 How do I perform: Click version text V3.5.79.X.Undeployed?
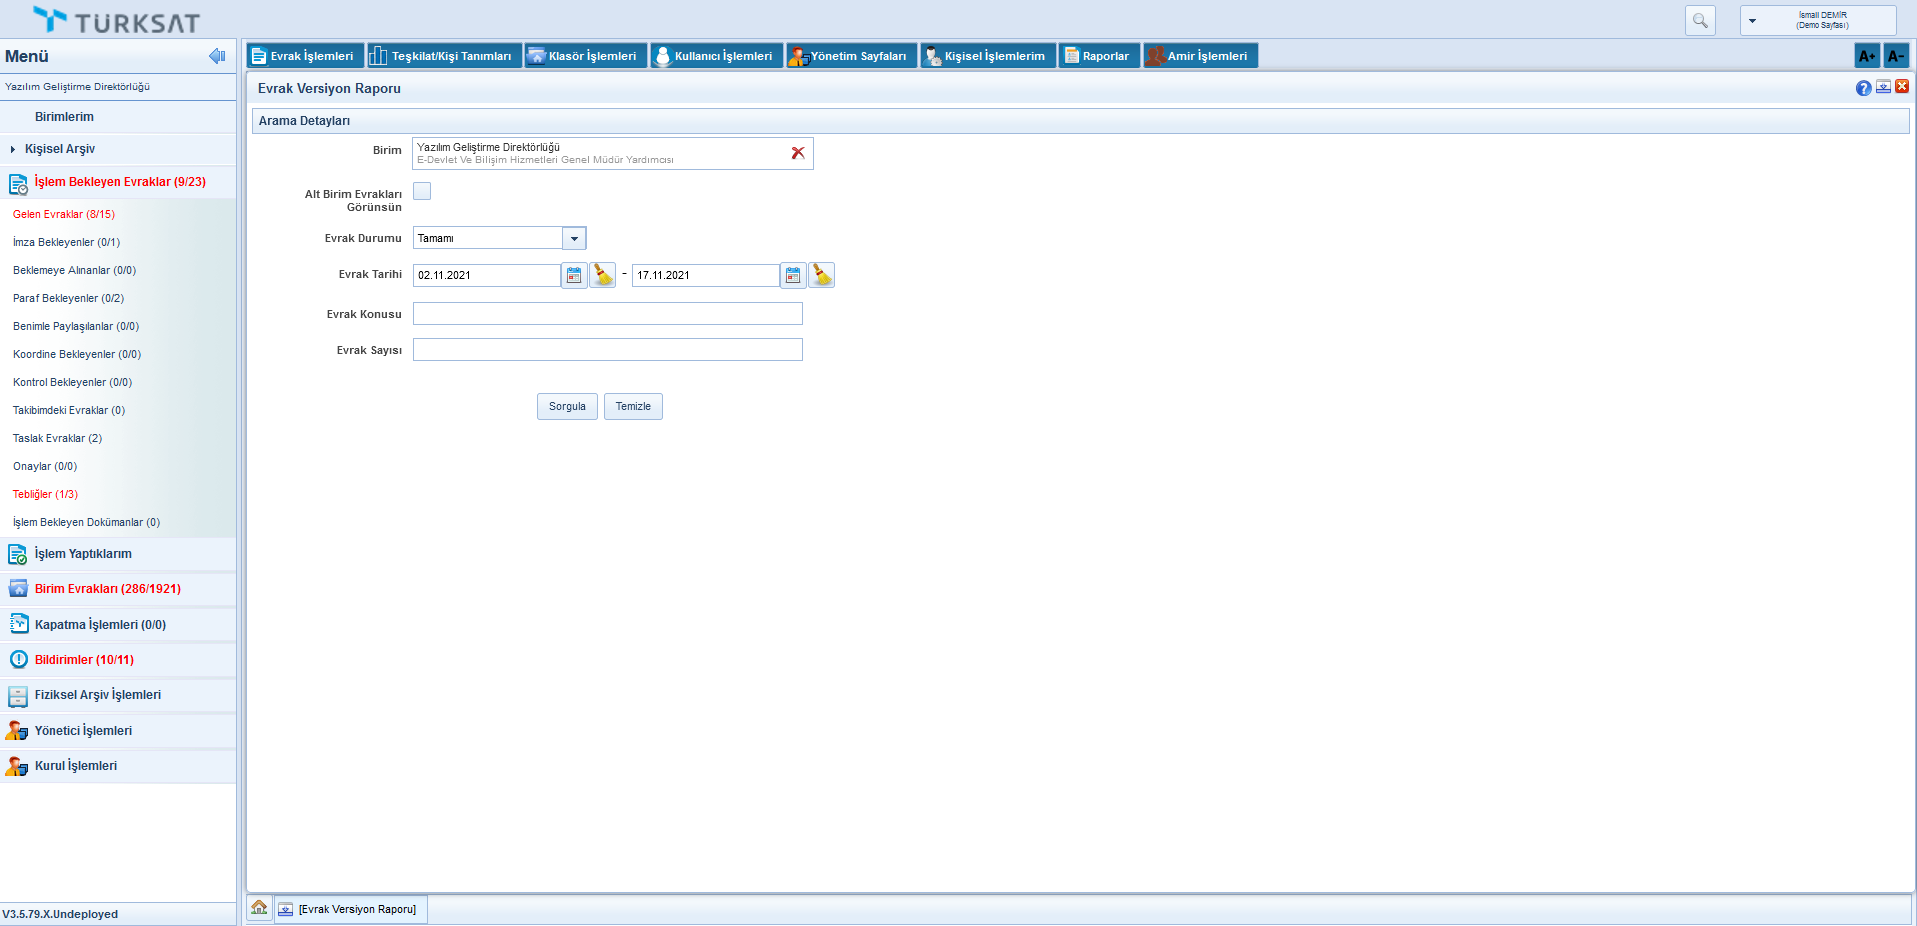pos(60,914)
